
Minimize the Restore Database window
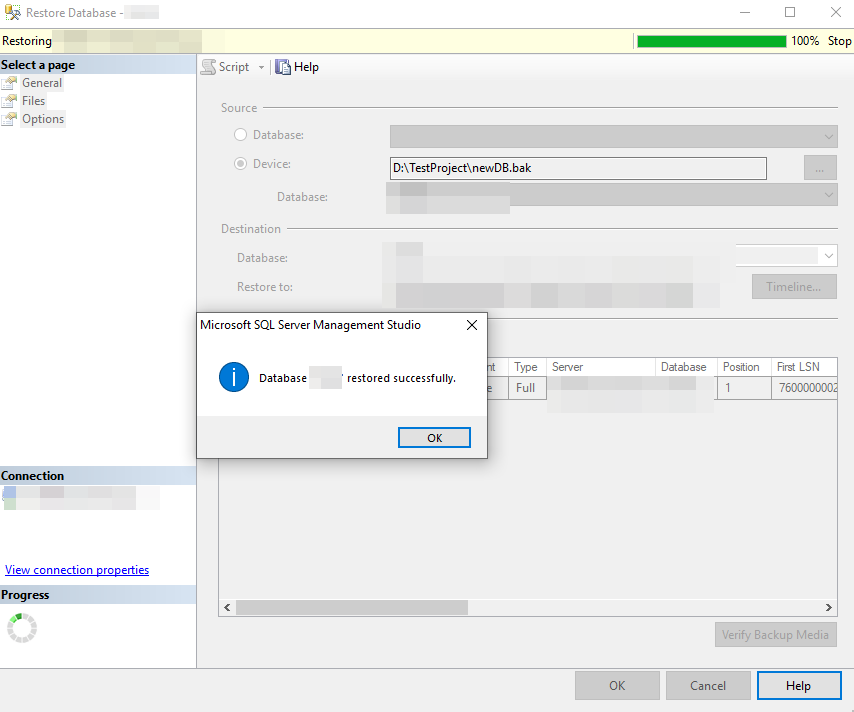pos(745,13)
